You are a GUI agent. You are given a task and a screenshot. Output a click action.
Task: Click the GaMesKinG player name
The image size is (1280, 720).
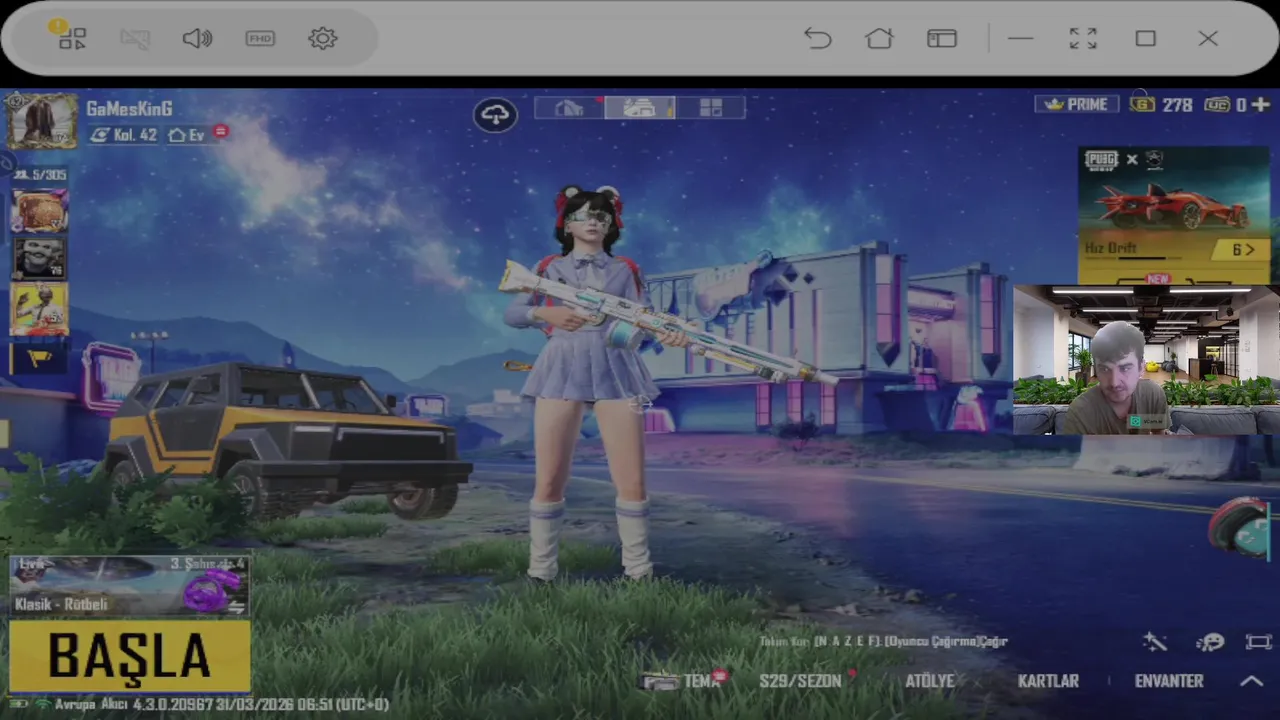coord(129,108)
